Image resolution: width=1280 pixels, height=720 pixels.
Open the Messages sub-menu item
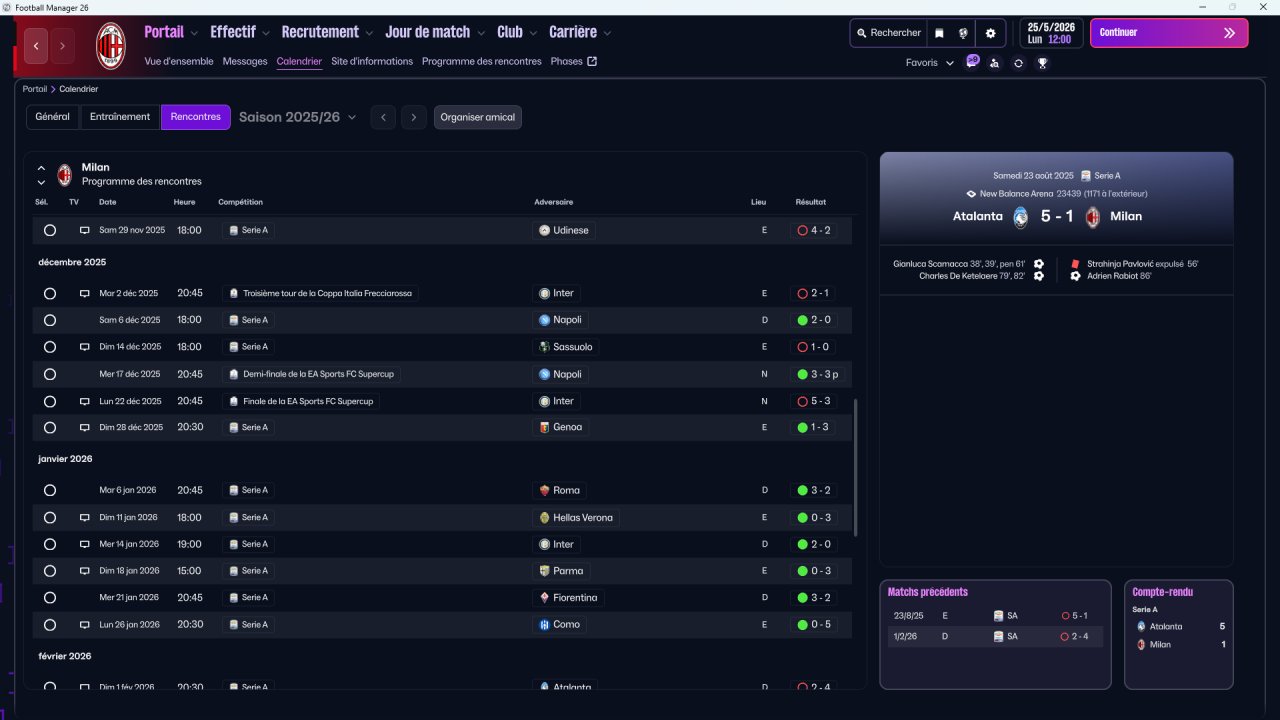click(x=245, y=61)
